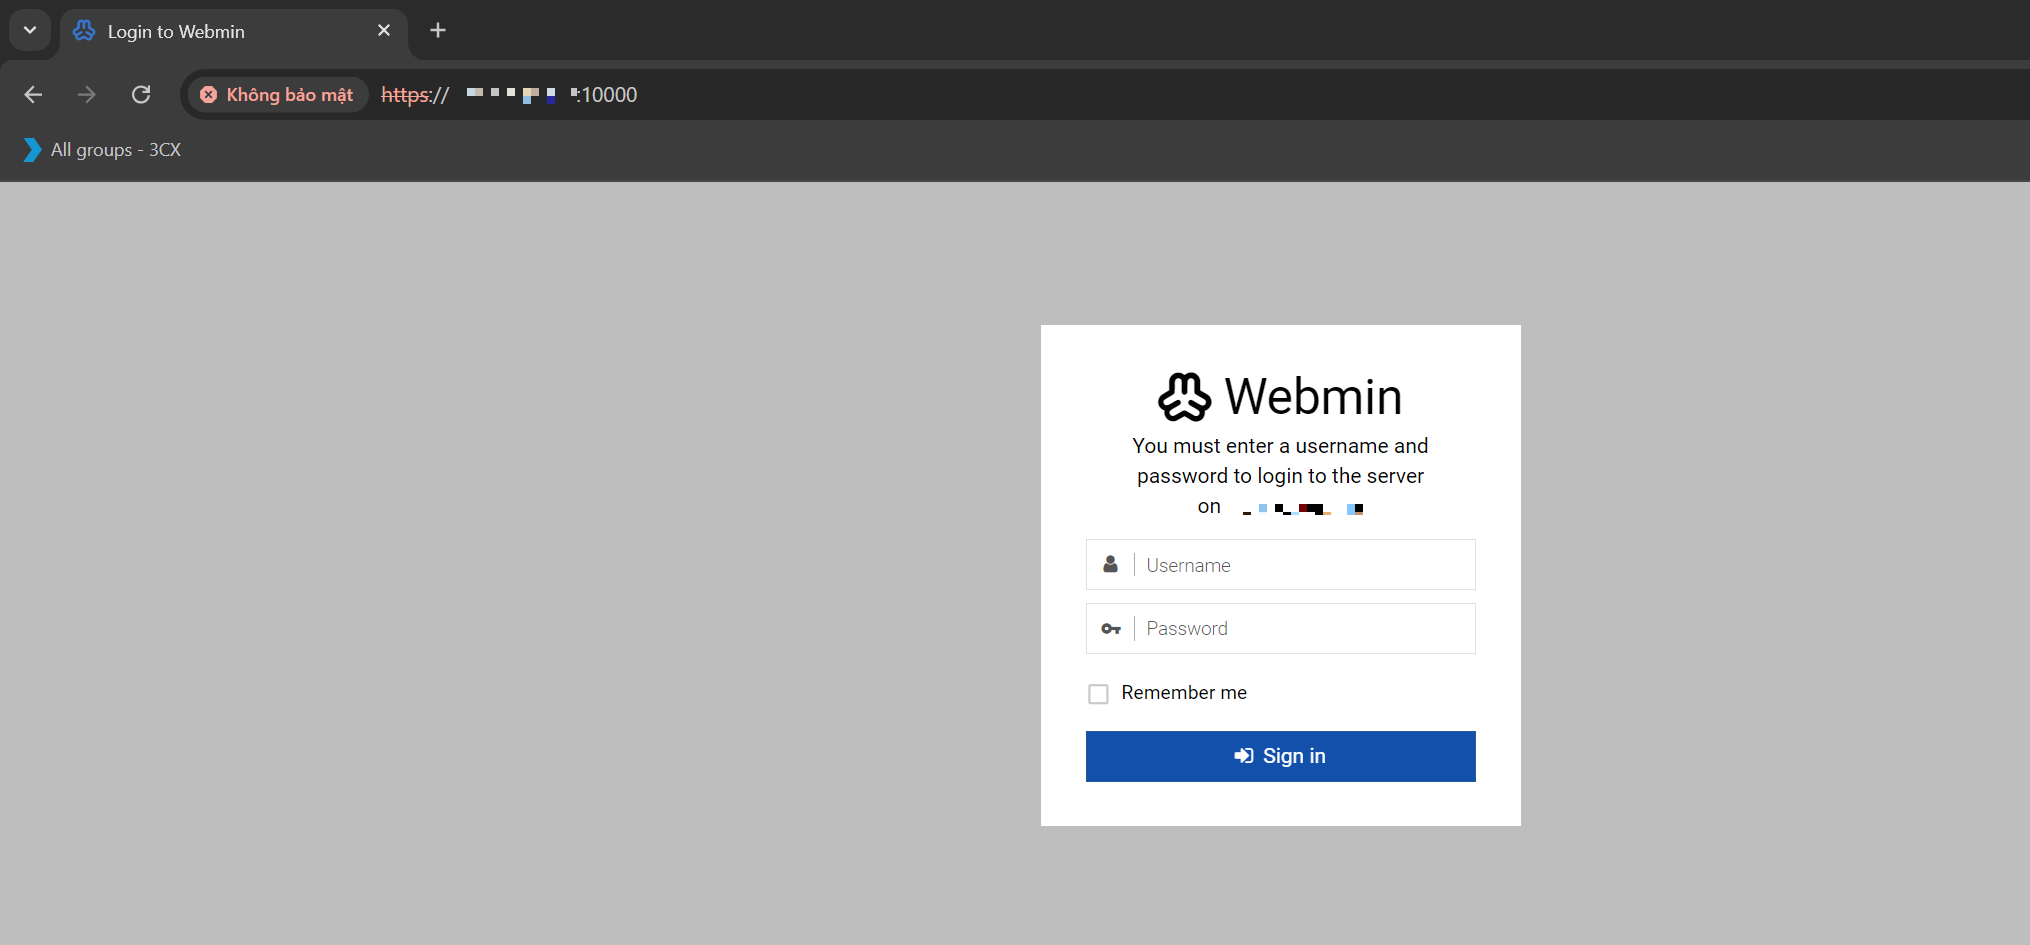Click the Webmin logo icon

[1185, 397]
